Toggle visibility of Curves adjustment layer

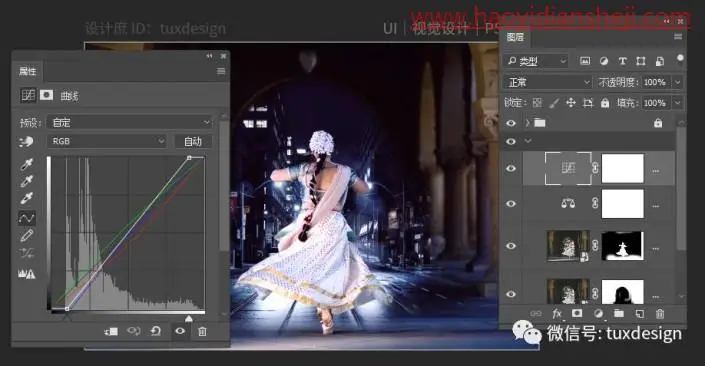(511, 168)
